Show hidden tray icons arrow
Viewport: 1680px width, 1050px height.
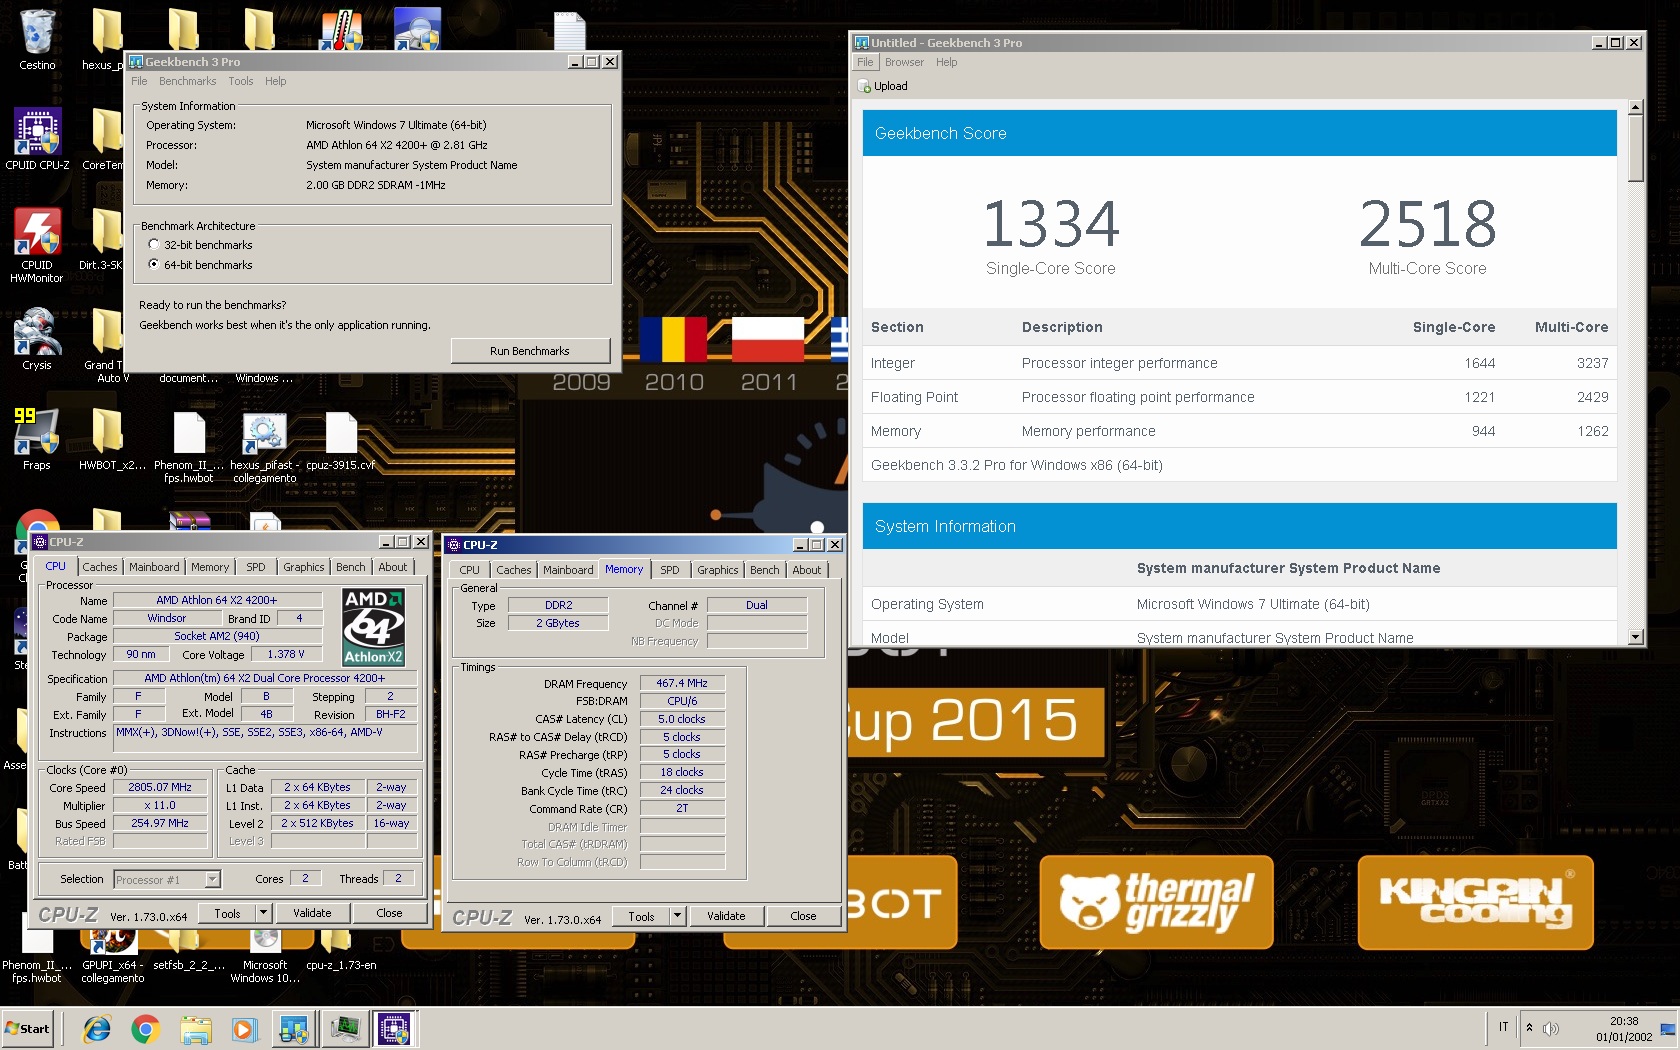click(x=1529, y=1028)
